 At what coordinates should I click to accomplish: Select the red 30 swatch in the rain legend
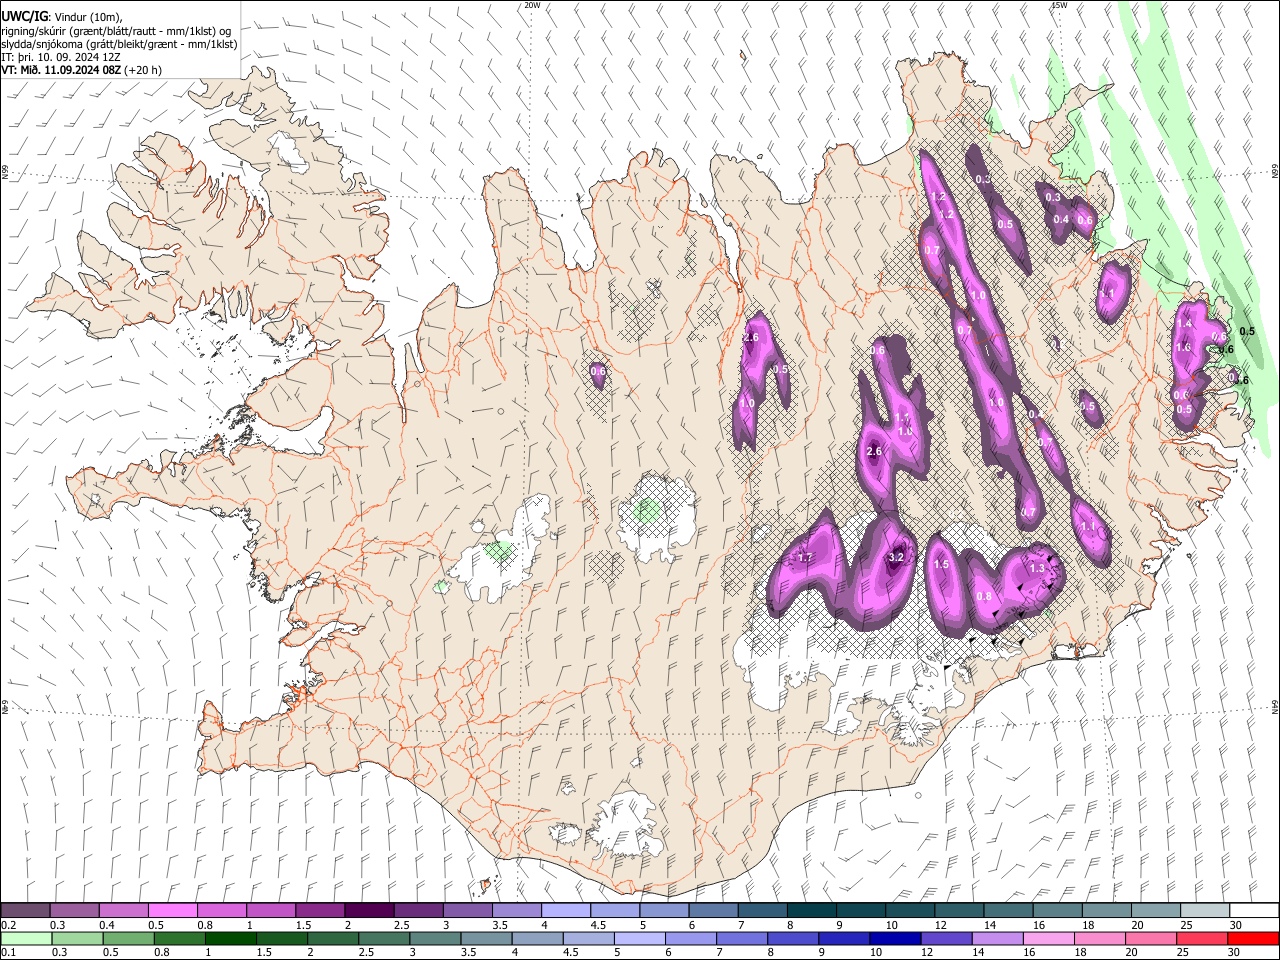[1253, 938]
